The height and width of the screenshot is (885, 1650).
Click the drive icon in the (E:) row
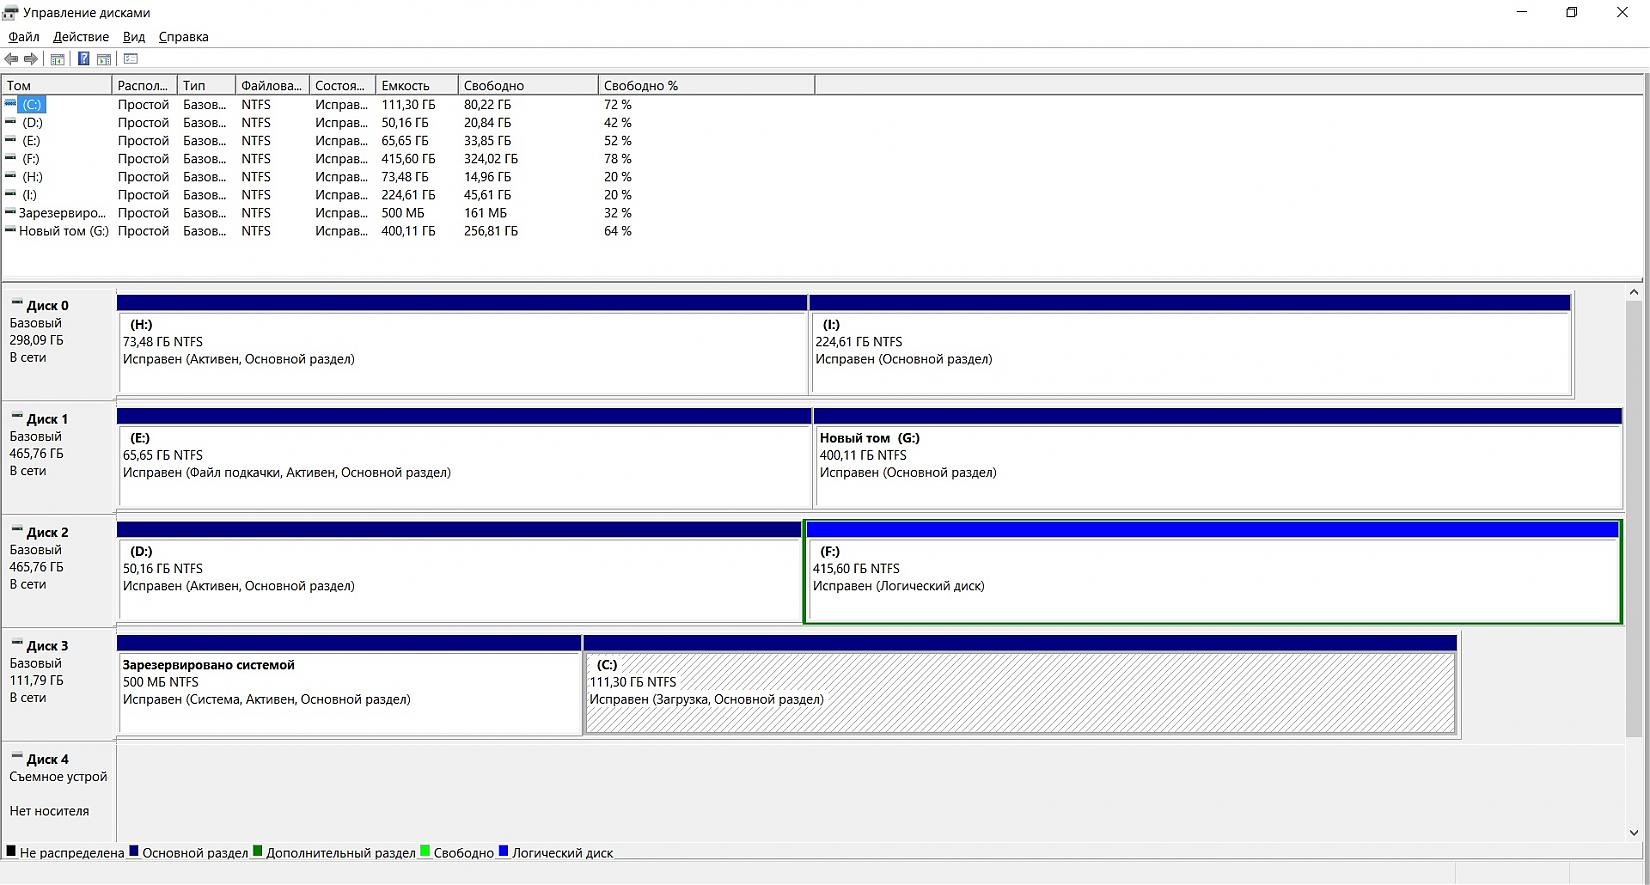click(10, 140)
